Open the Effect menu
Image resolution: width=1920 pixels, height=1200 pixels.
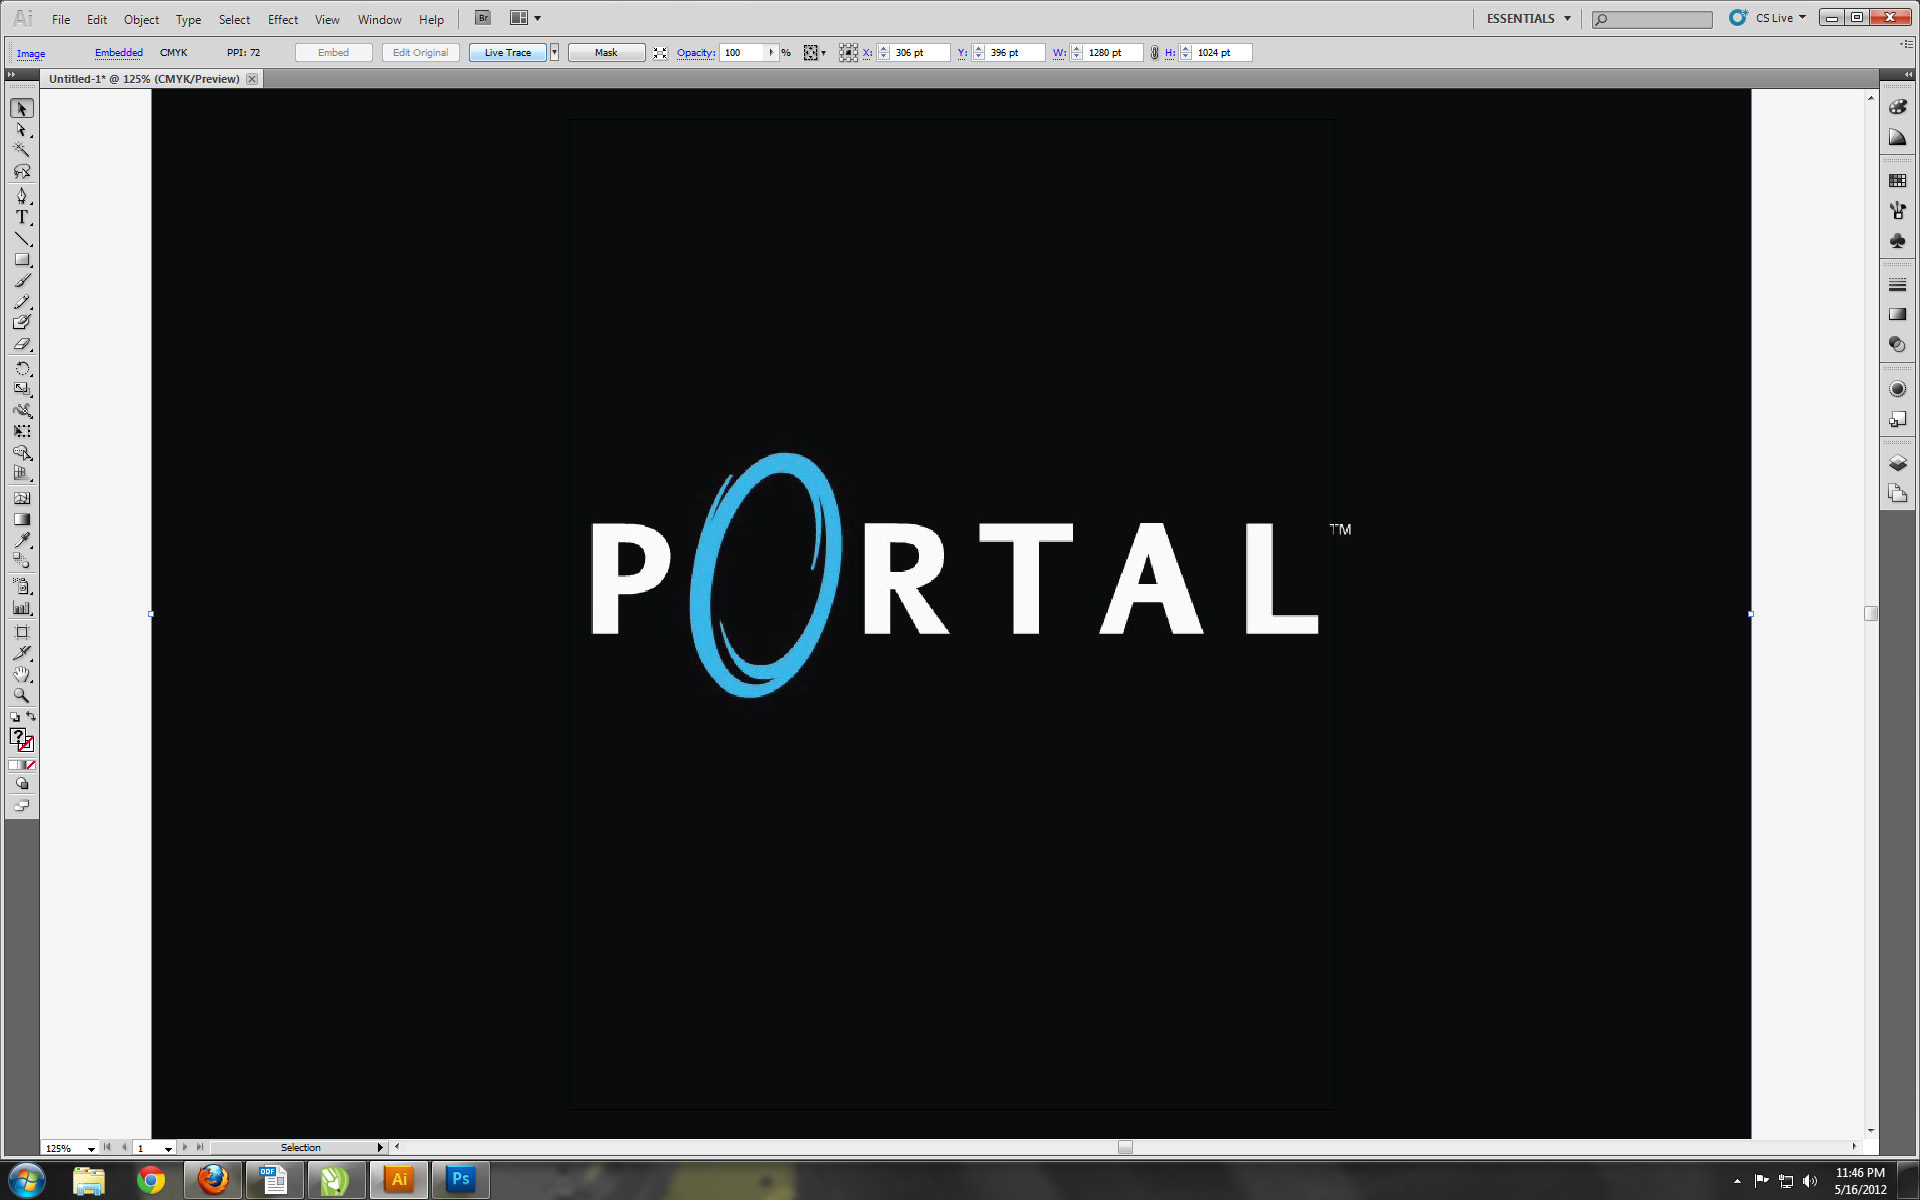tap(283, 19)
